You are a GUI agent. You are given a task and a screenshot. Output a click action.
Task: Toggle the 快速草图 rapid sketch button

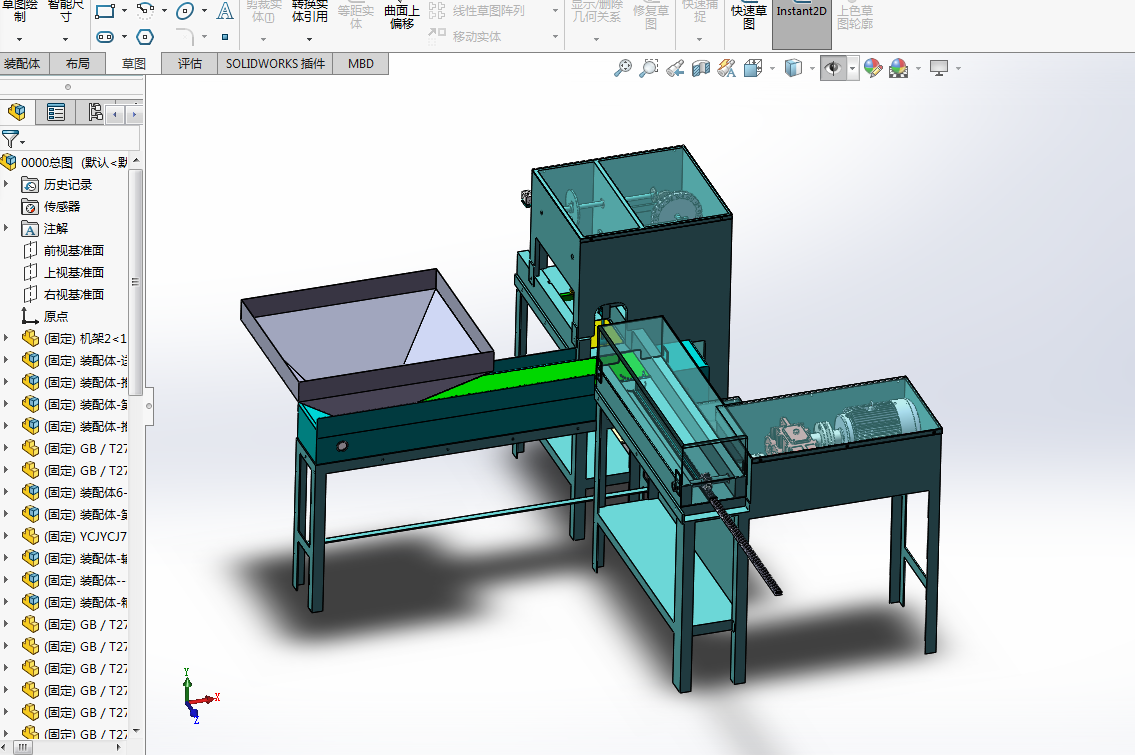[748, 17]
